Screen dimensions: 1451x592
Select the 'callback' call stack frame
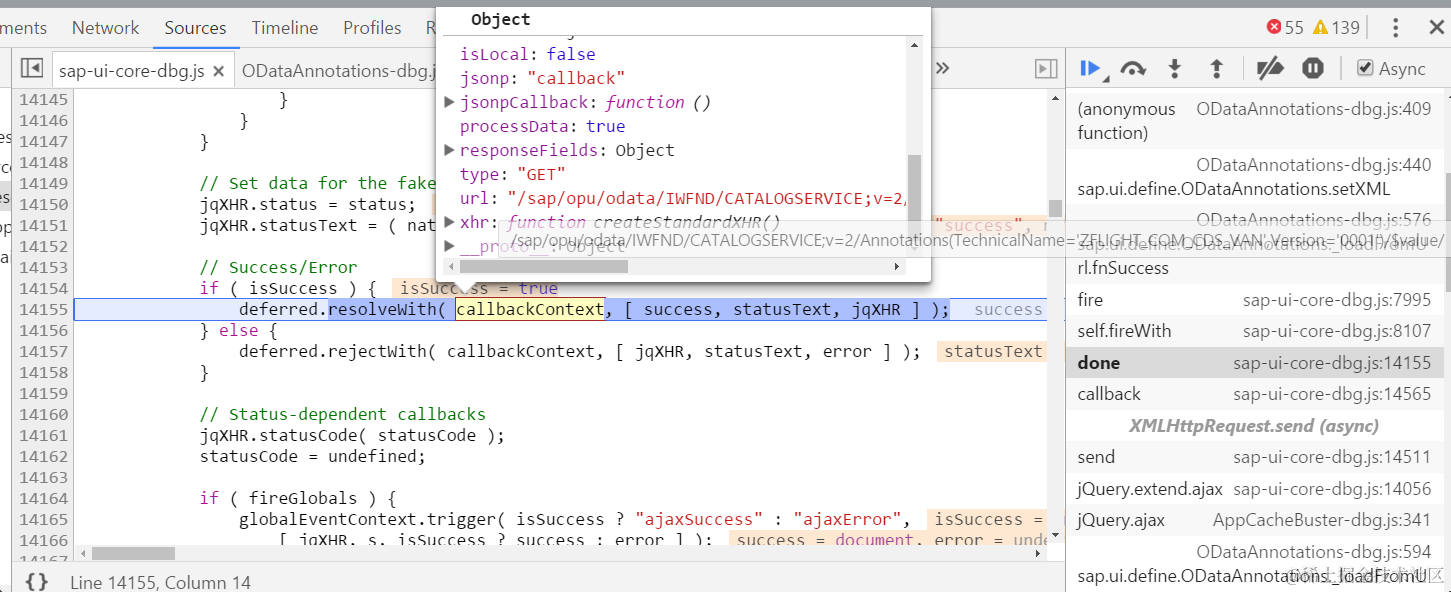pyautogui.click(x=1254, y=394)
